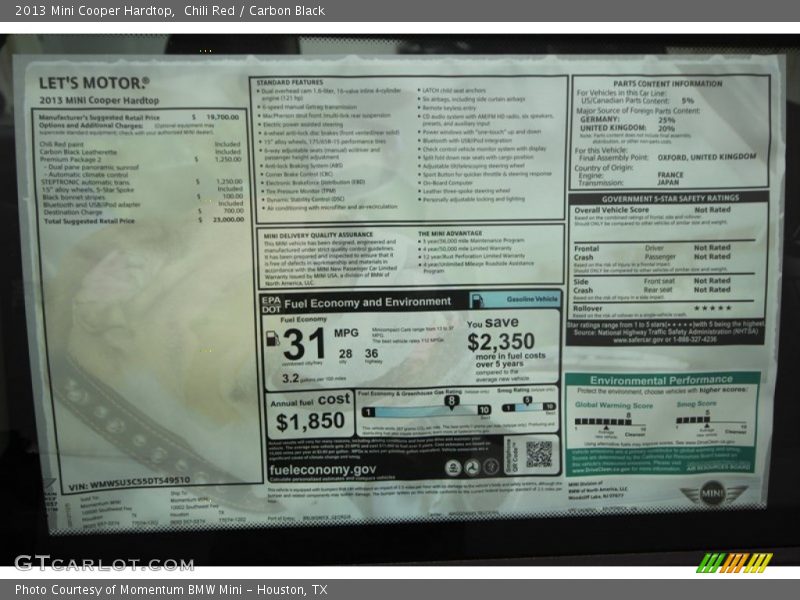Click 'Photo Courtesy of Momentum BMW Mini' caption
The width and height of the screenshot is (800, 600).
point(171,589)
